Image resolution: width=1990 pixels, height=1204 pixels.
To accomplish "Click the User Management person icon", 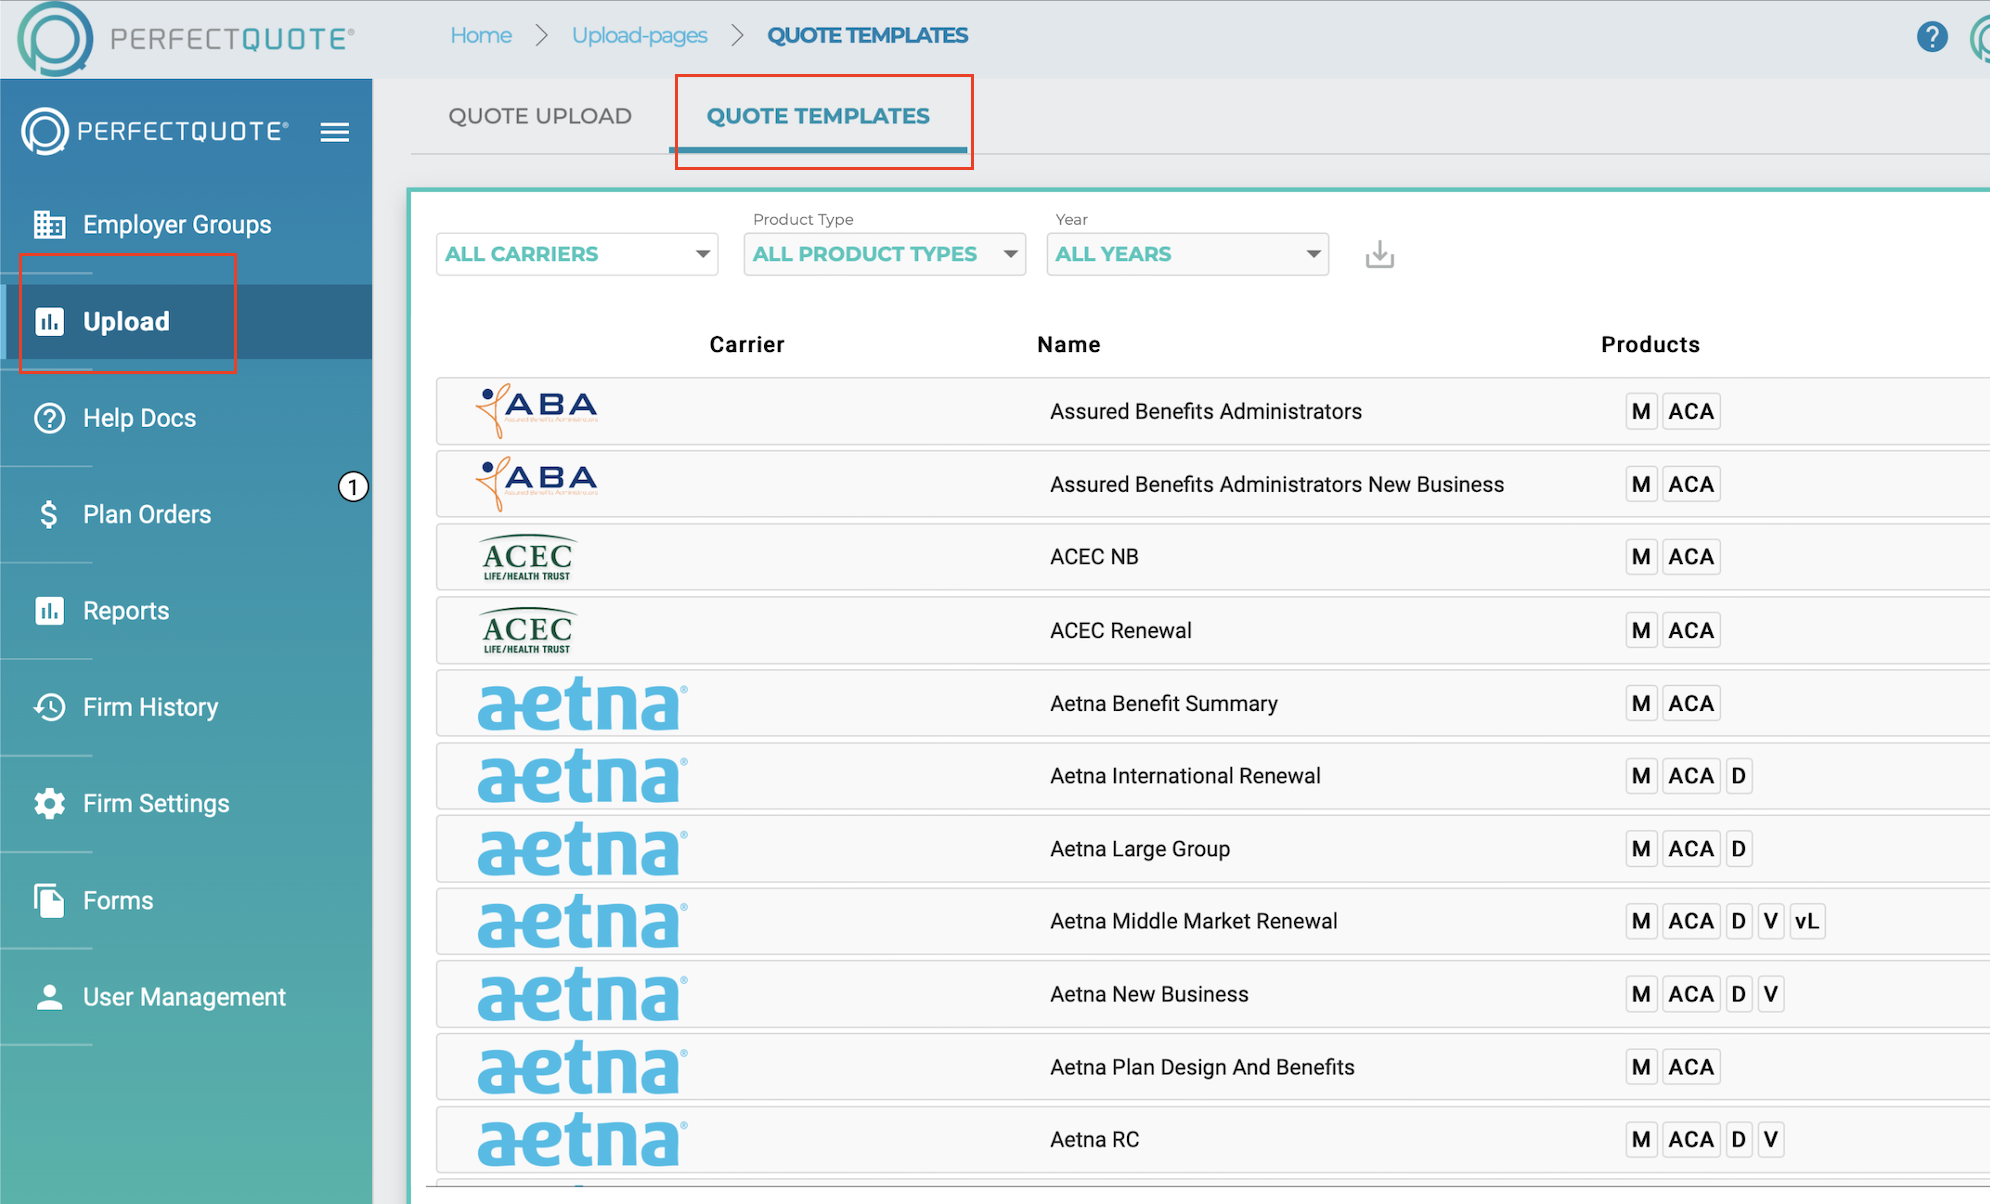I will click(x=49, y=997).
